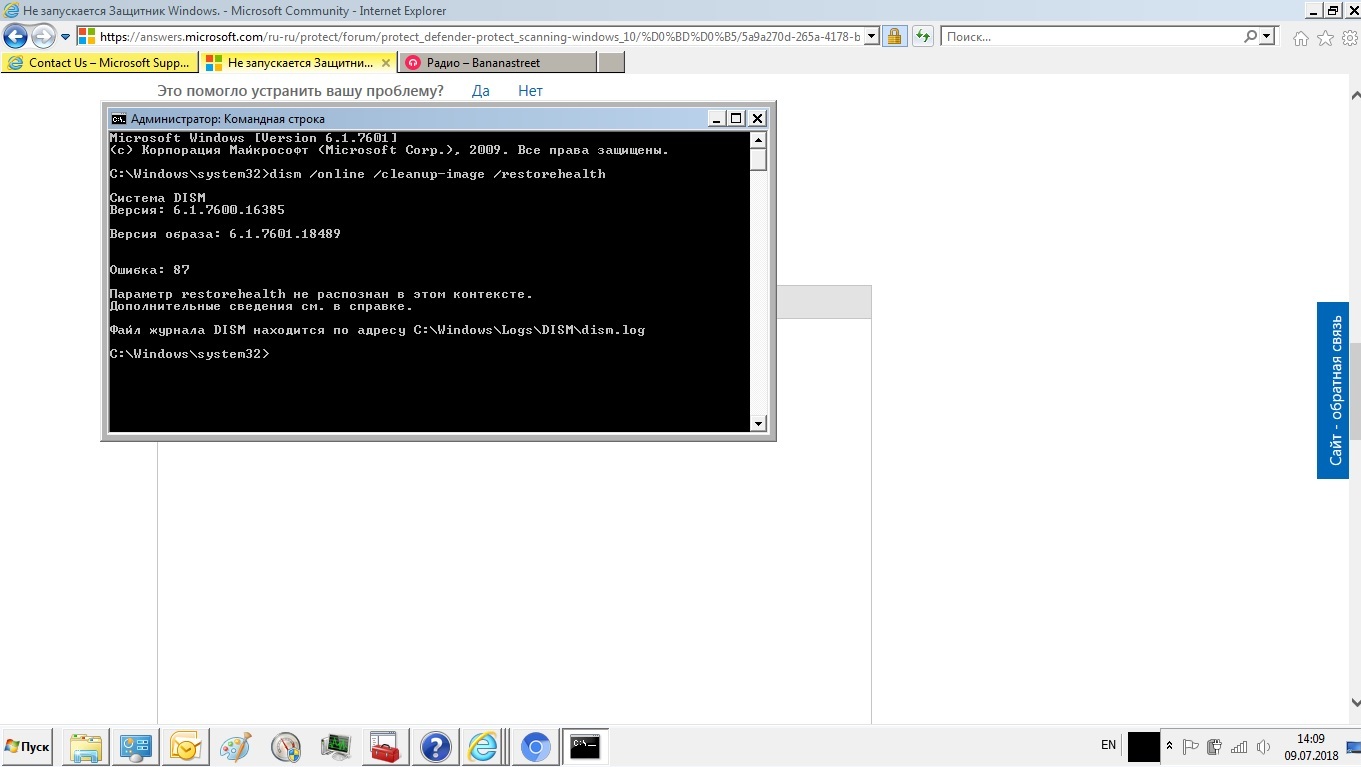Answer Нет to the helpful question

(530, 91)
